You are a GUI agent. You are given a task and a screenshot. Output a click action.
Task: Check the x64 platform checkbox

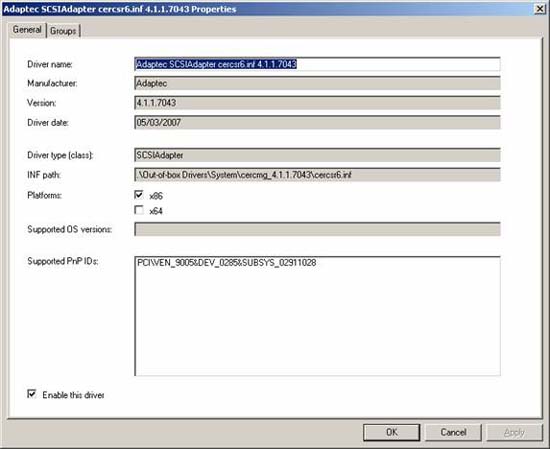tap(139, 210)
